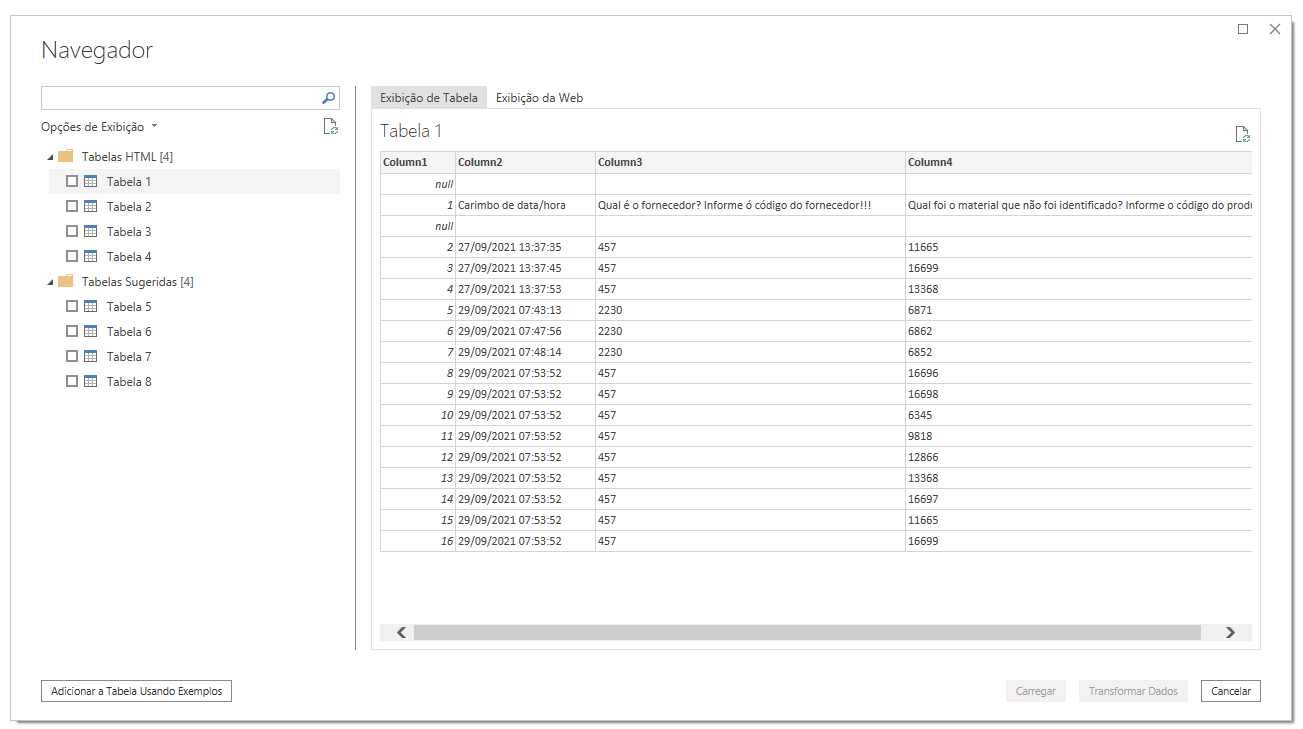
Task: Collapse the Tabelas HTML group arrow
Action: [50, 157]
